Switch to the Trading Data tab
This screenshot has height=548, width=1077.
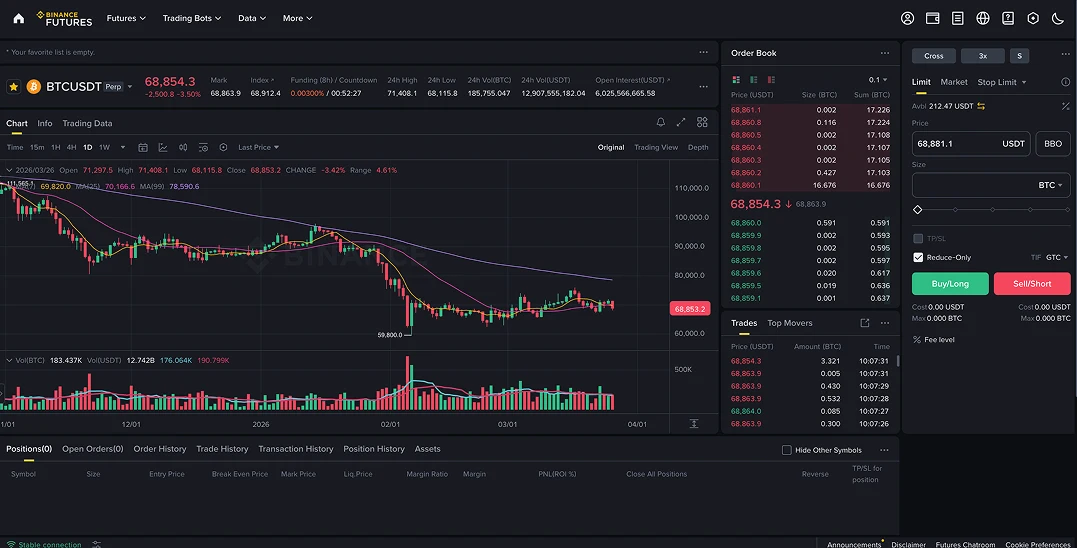(87, 124)
